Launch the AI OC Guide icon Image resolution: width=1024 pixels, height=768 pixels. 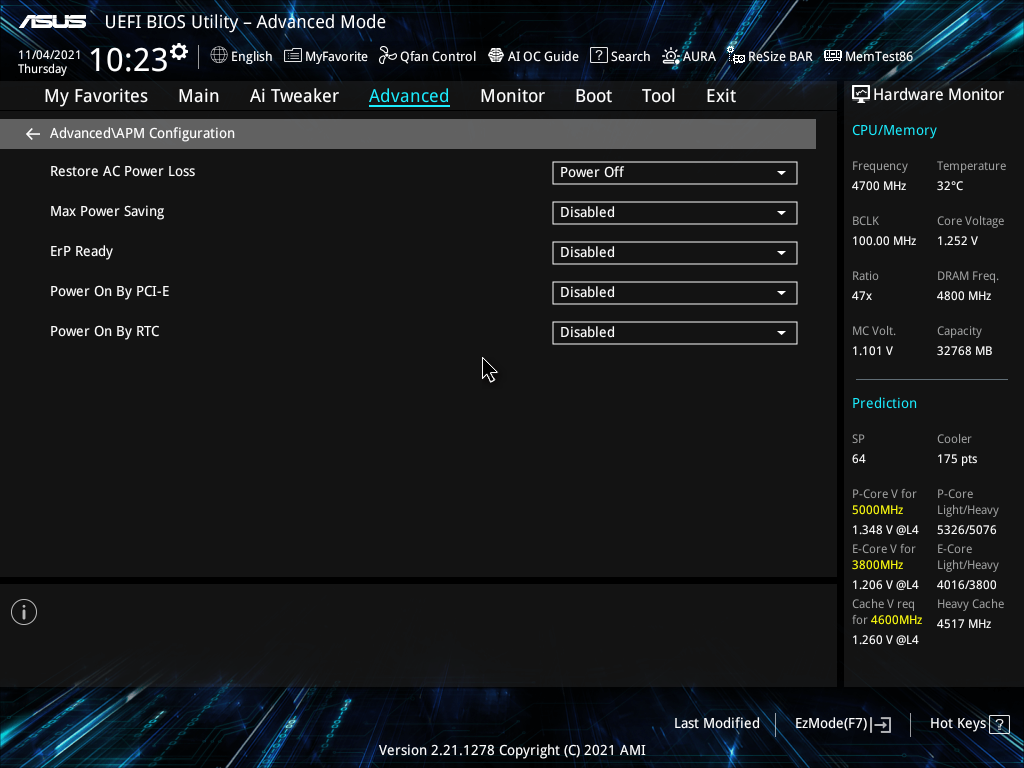click(496, 56)
